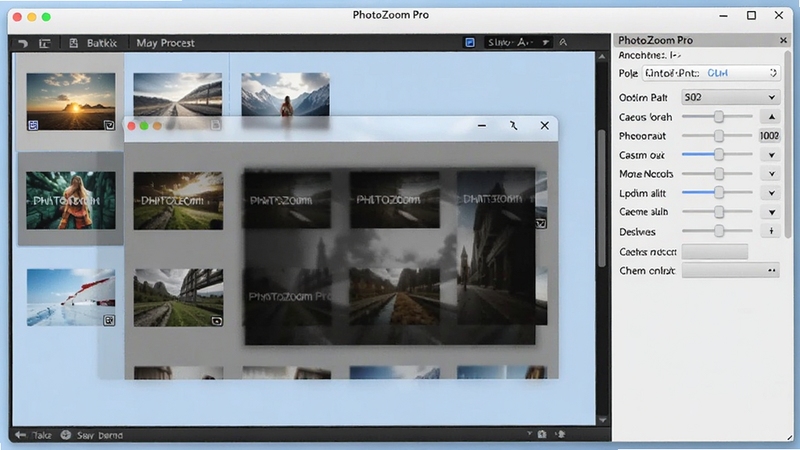Open the May Procest toolbar item
The height and width of the screenshot is (450, 800).
coord(165,43)
